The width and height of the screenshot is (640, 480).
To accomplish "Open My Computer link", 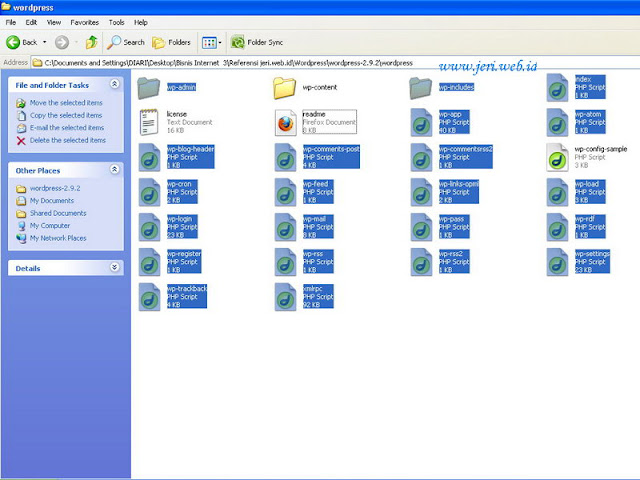I will click(x=49, y=226).
